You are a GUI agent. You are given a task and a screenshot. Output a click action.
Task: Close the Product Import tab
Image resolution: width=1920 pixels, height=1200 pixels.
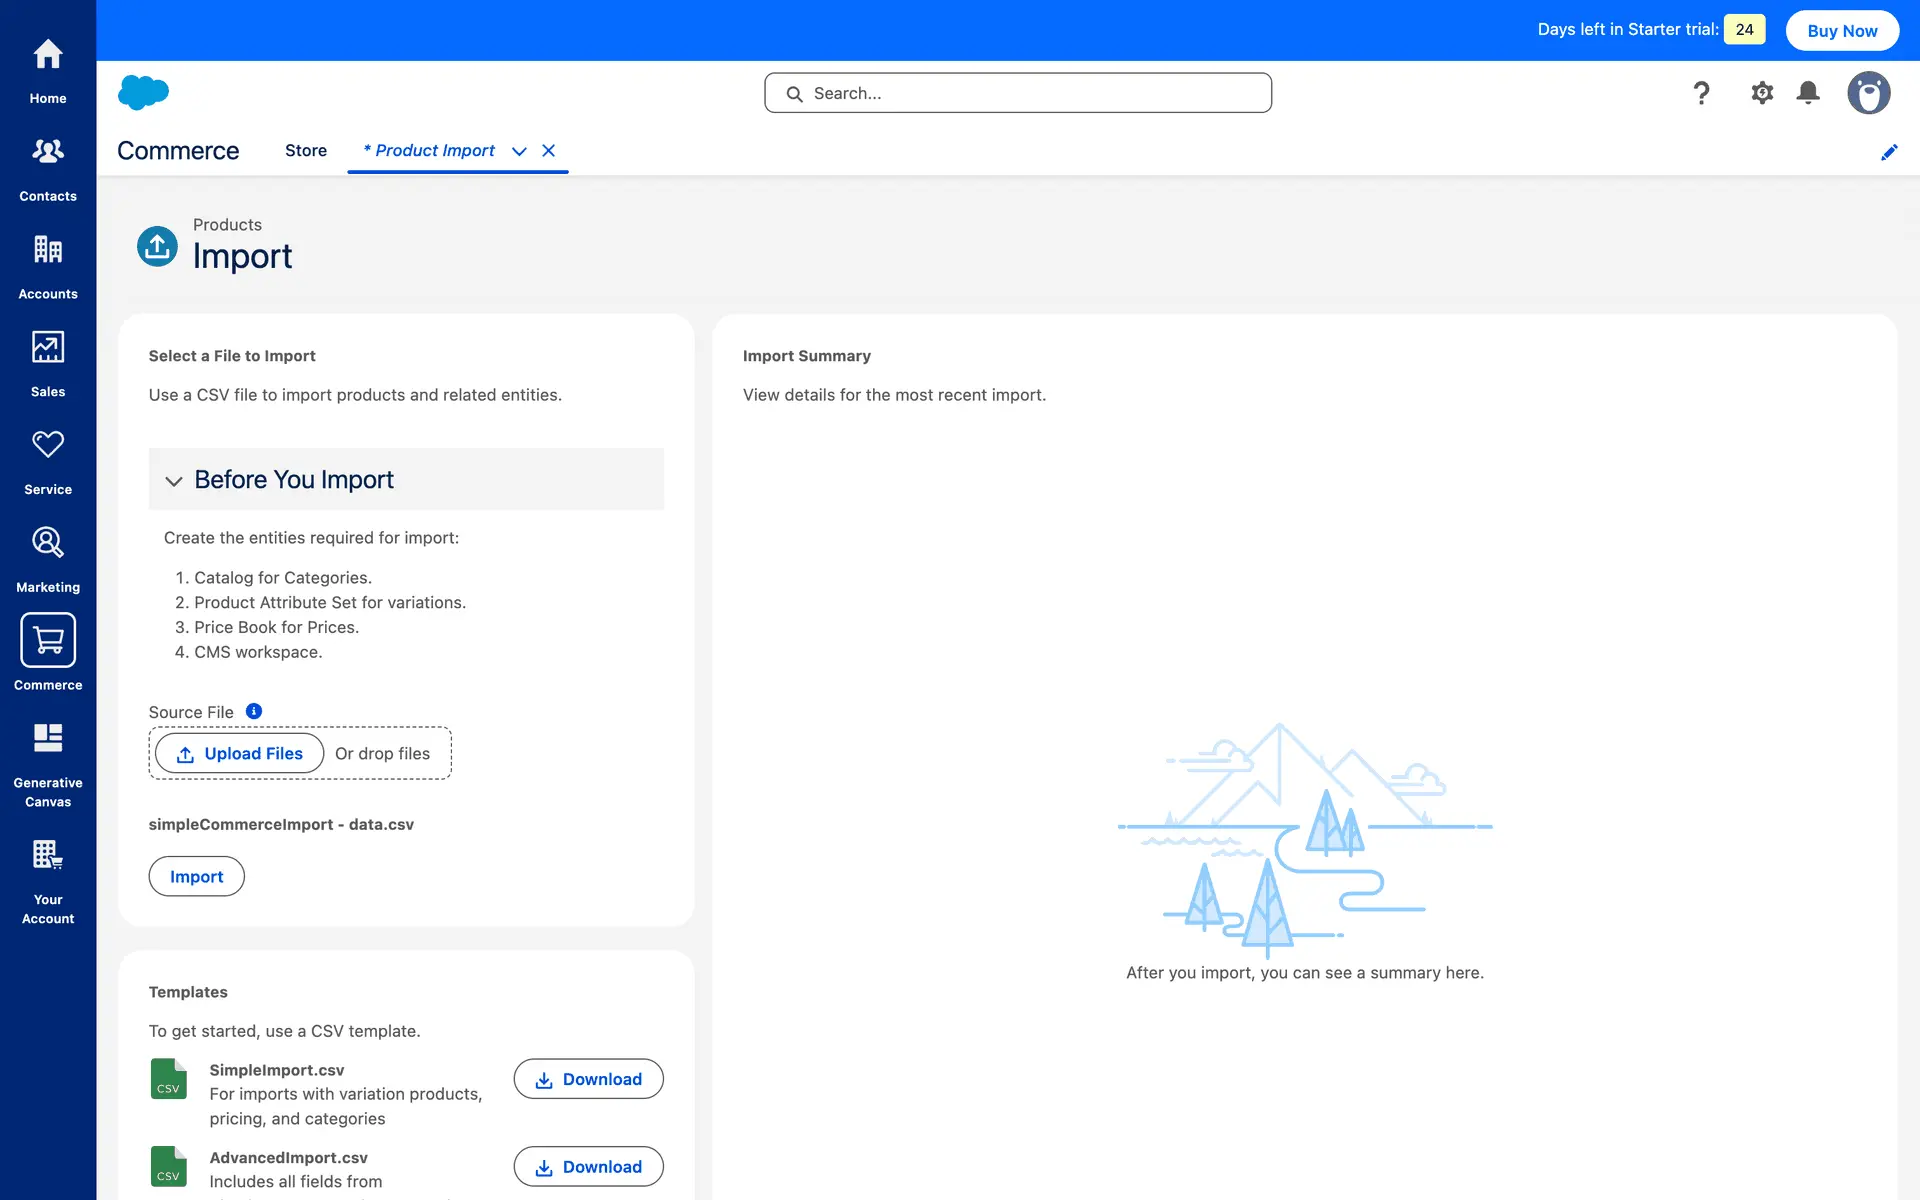tap(548, 151)
